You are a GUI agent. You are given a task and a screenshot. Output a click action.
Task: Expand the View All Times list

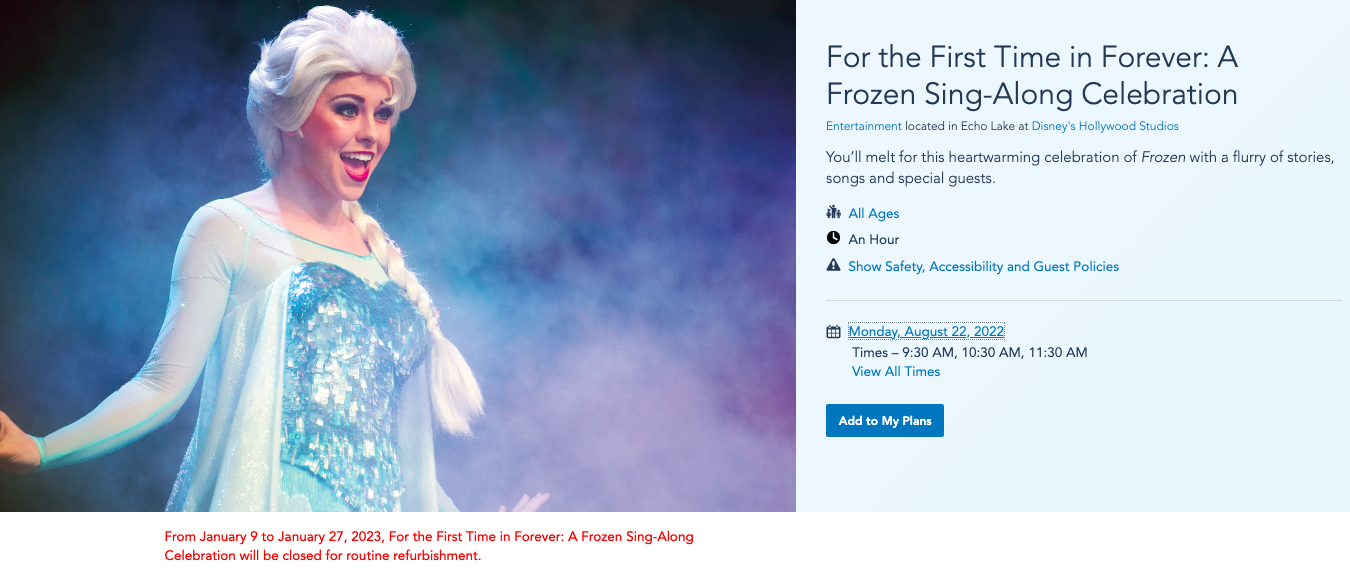[x=896, y=371]
